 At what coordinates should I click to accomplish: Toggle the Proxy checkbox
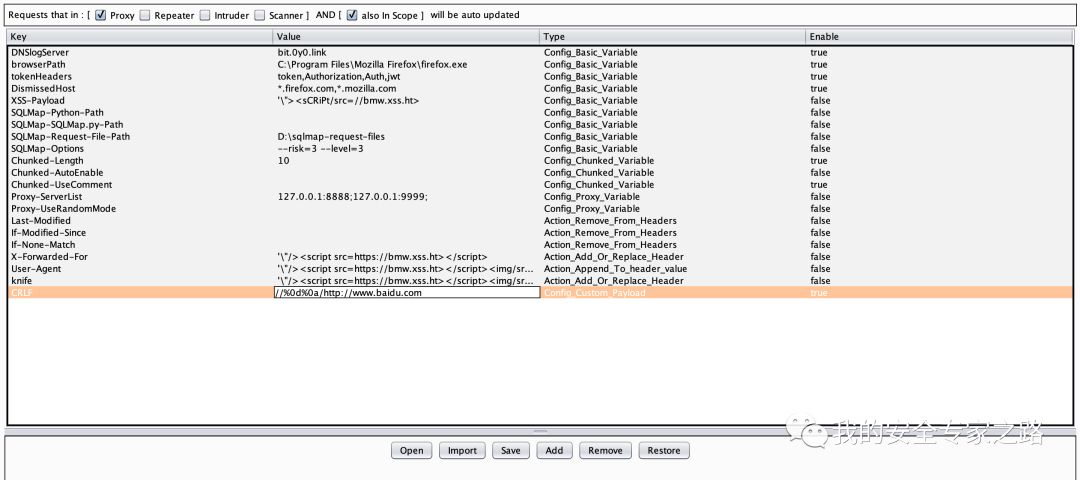[101, 15]
